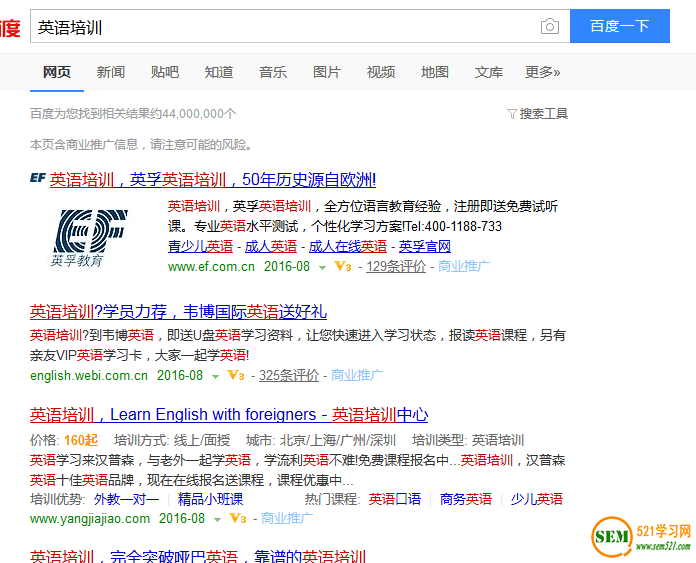The image size is (696, 563).
Task: Open the 地图 tab
Action: point(435,72)
